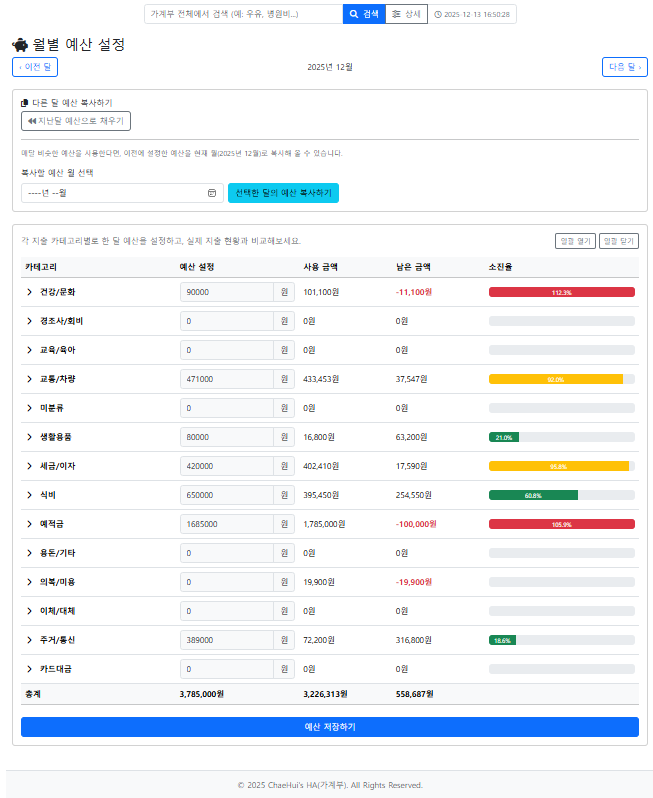Click the 예산 설정 column header
653x798 pixels.
point(197,267)
